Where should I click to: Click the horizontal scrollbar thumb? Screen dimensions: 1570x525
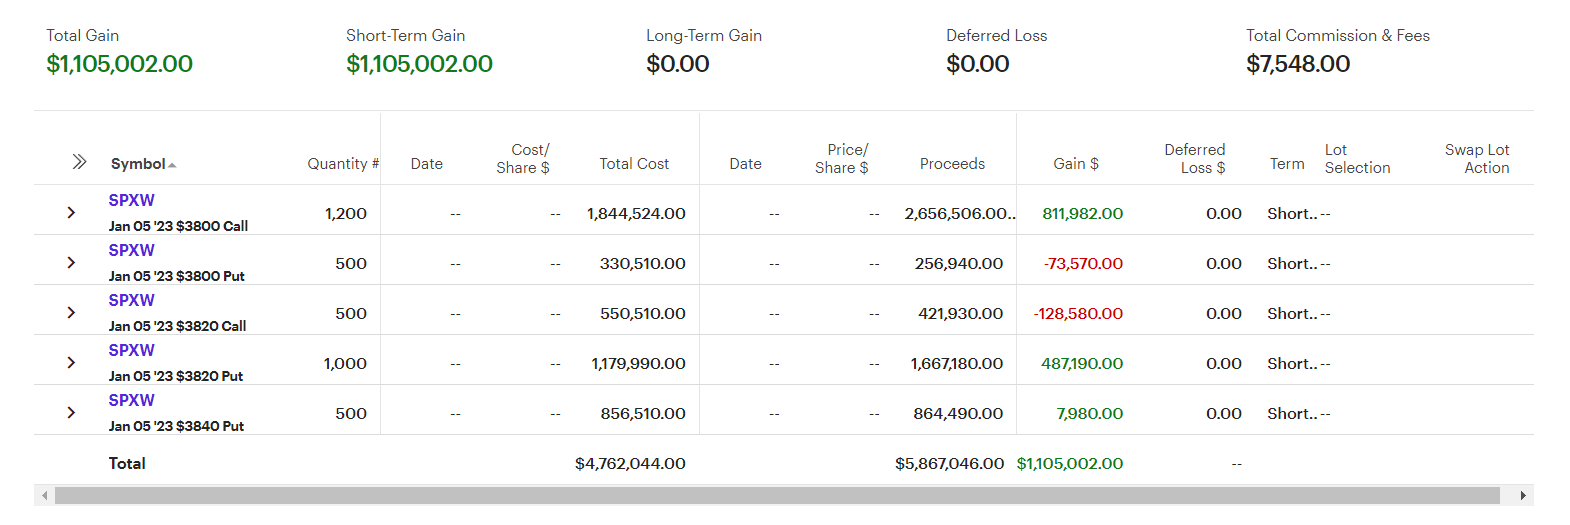777,496
